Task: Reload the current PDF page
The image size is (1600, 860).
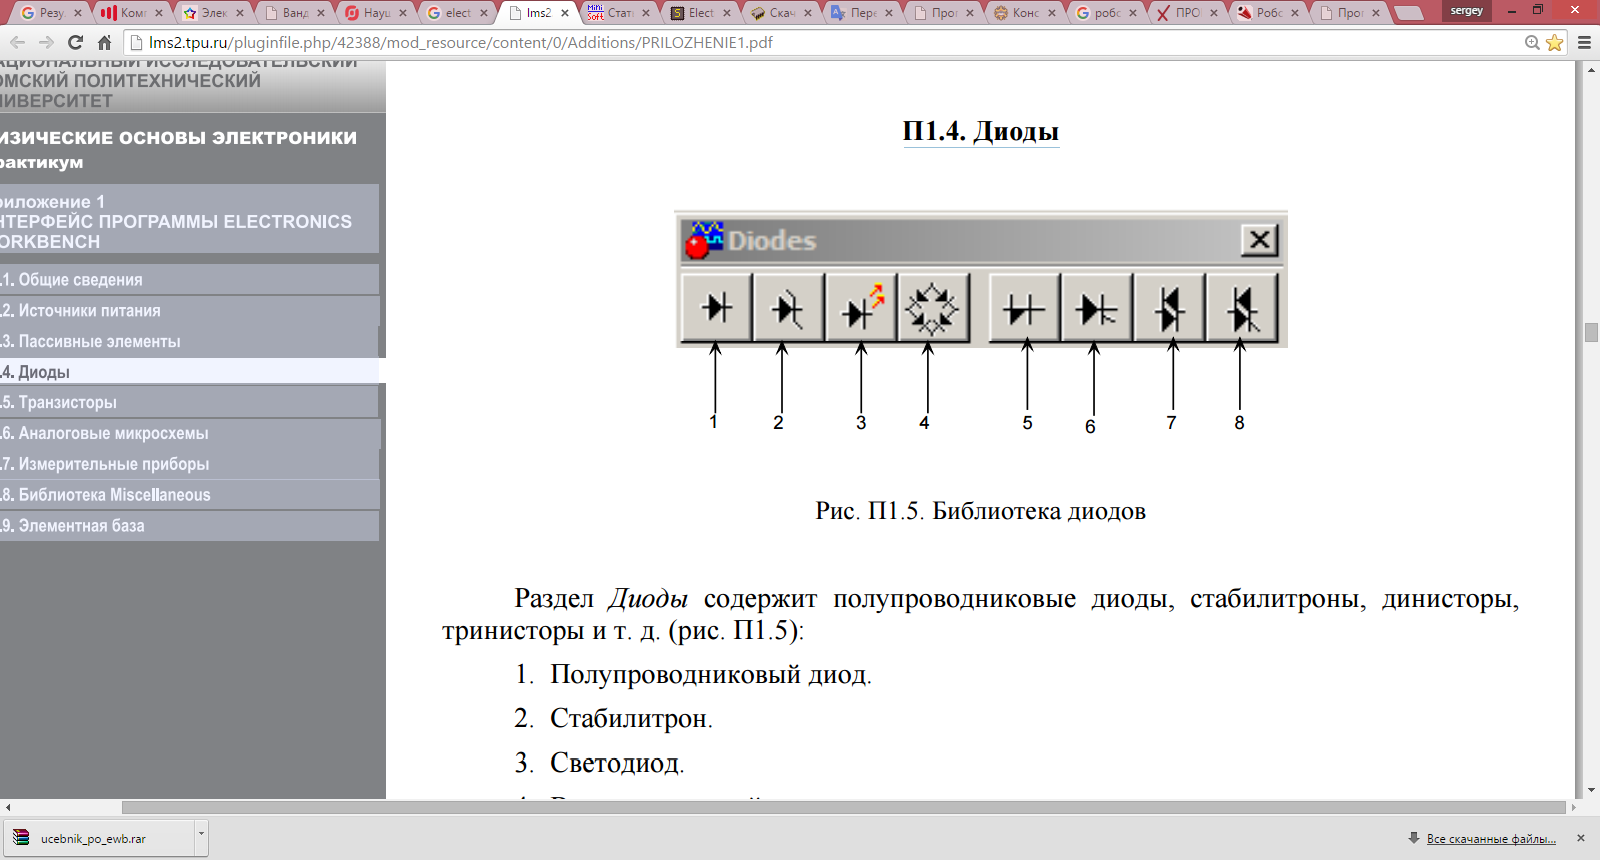Action: point(75,43)
